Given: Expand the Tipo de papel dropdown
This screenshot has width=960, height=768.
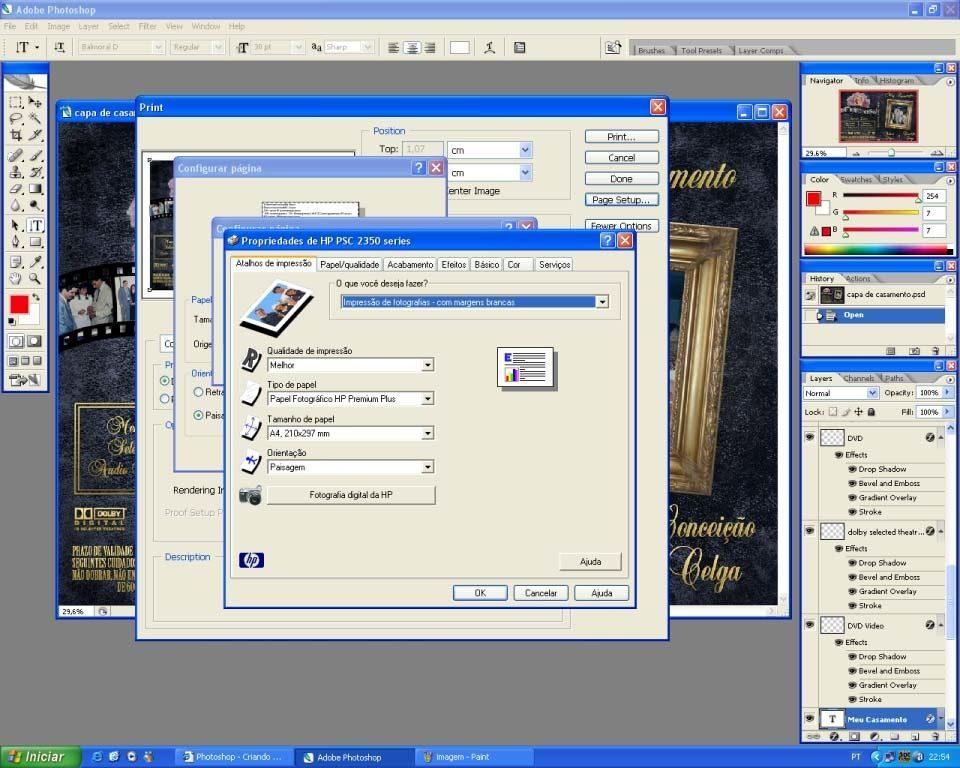Looking at the screenshot, I should 427,399.
